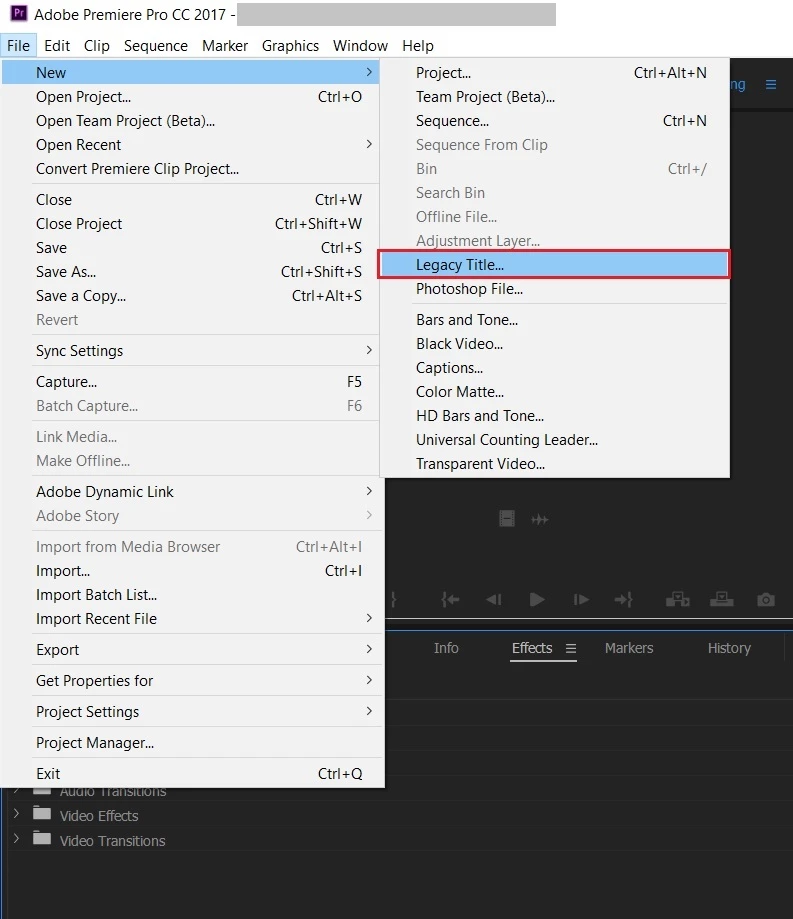793x919 pixels.
Task: Click the Overwrite edit icon
Action: tap(721, 600)
